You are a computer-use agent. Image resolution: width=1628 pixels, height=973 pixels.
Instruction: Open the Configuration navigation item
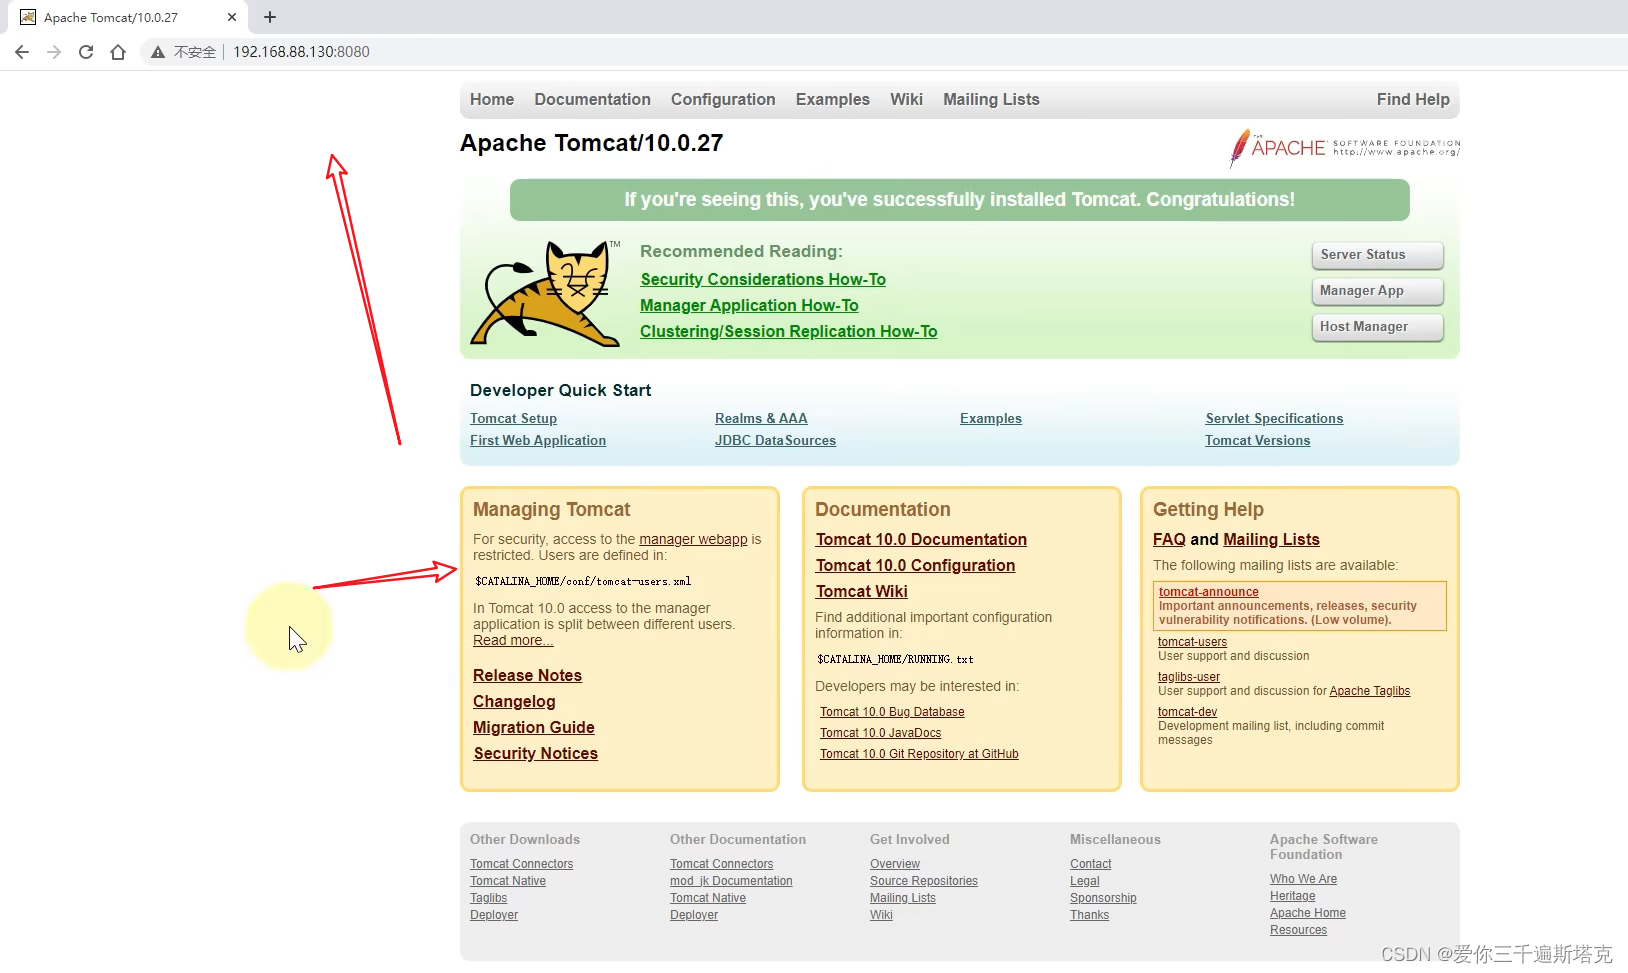tap(723, 99)
